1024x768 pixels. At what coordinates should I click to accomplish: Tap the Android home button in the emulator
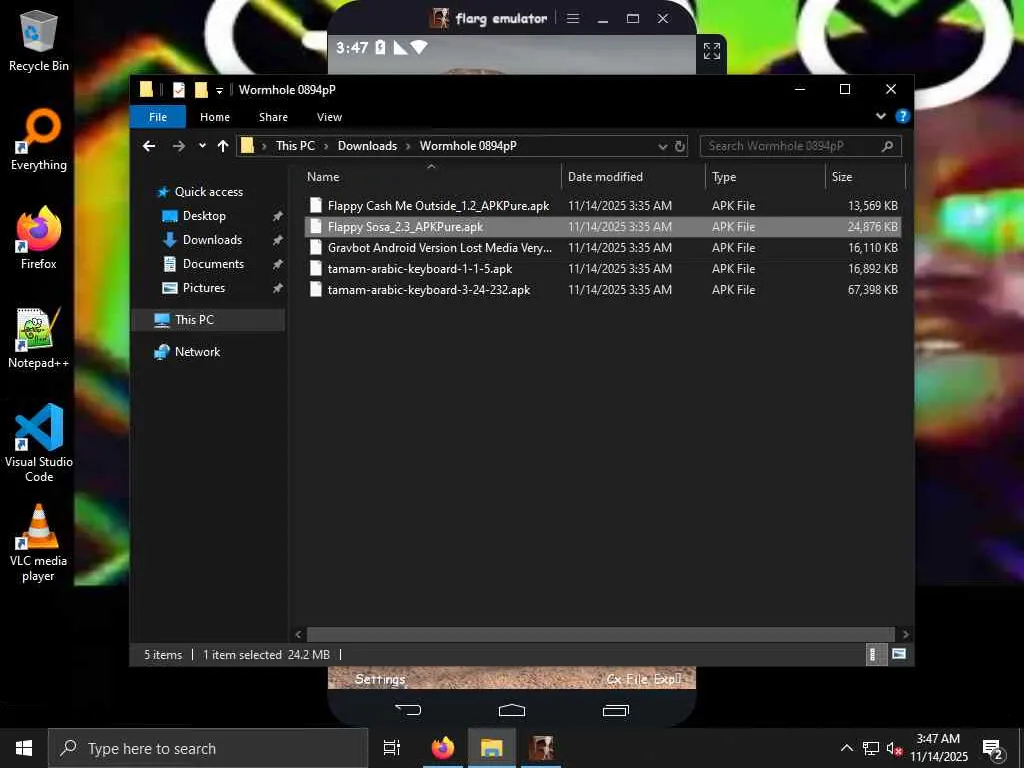tap(511, 709)
